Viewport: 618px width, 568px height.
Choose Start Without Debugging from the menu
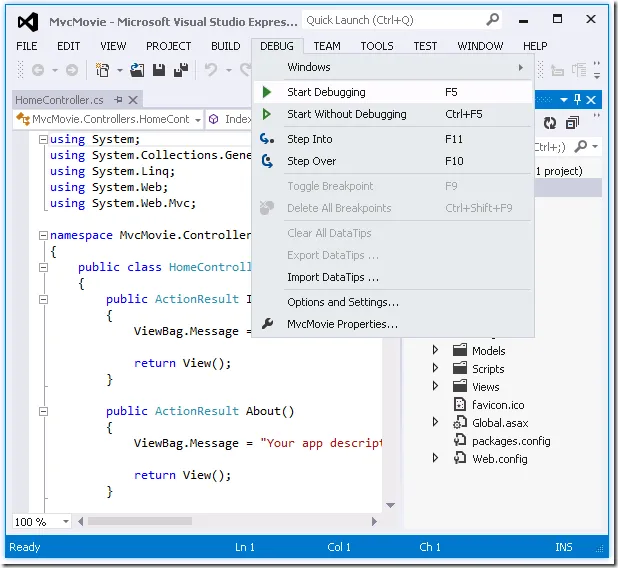click(x=346, y=114)
